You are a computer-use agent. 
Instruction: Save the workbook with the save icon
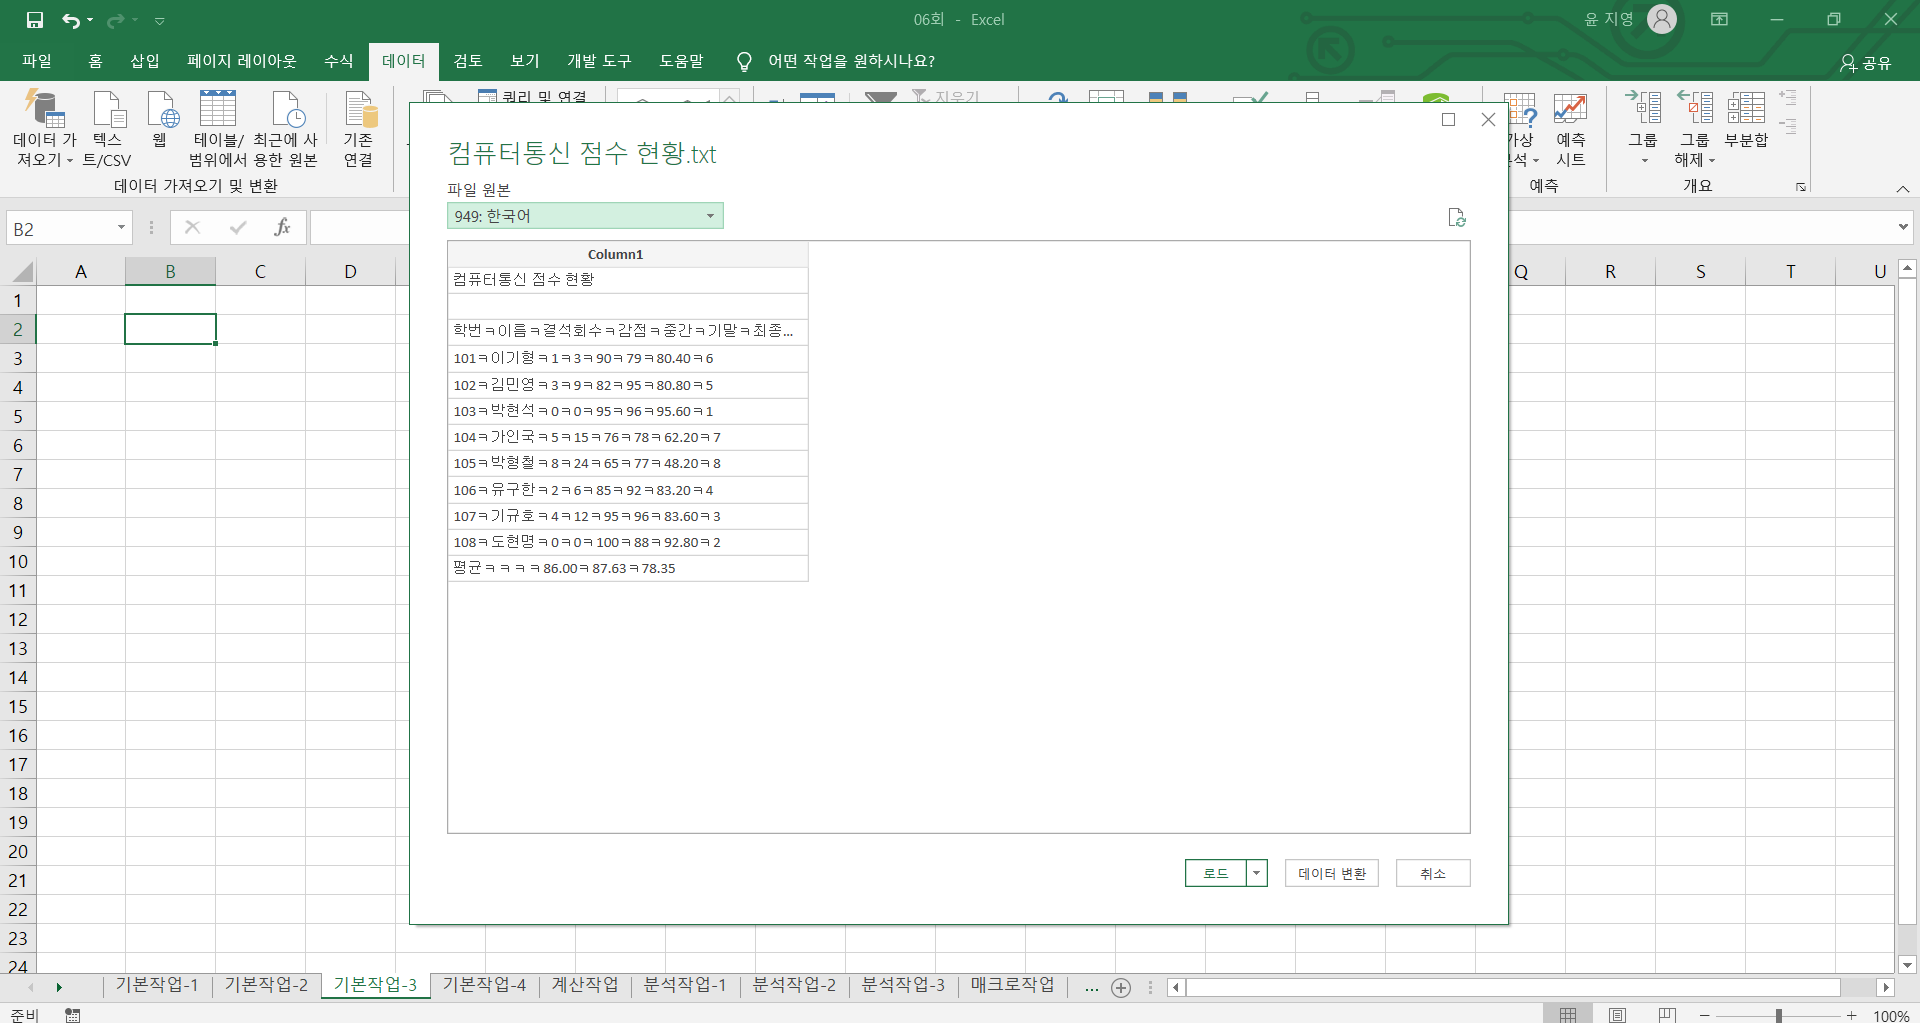point(35,20)
